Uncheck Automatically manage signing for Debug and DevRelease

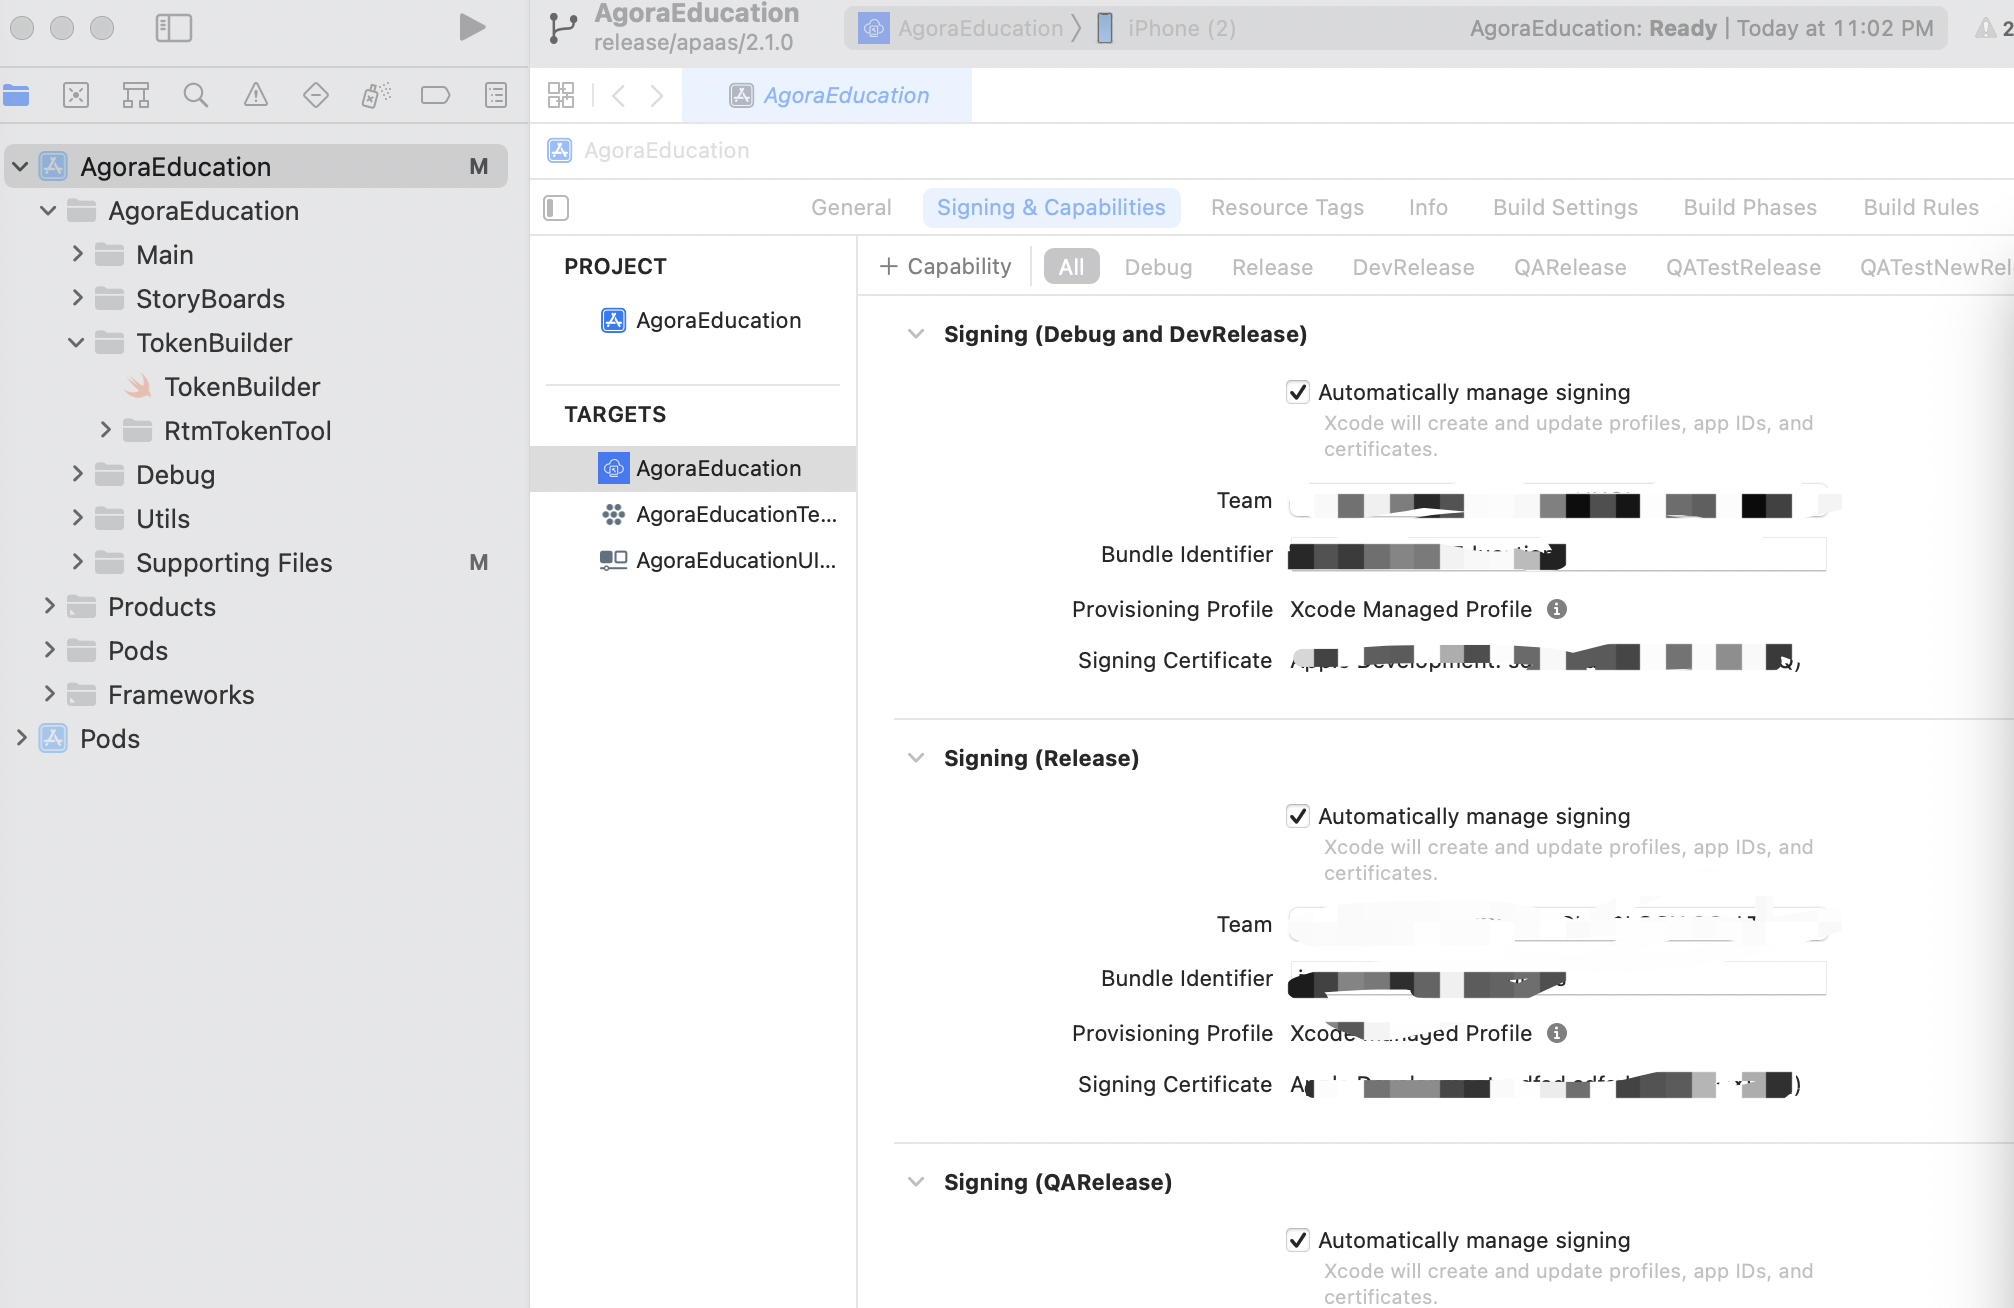(x=1298, y=392)
